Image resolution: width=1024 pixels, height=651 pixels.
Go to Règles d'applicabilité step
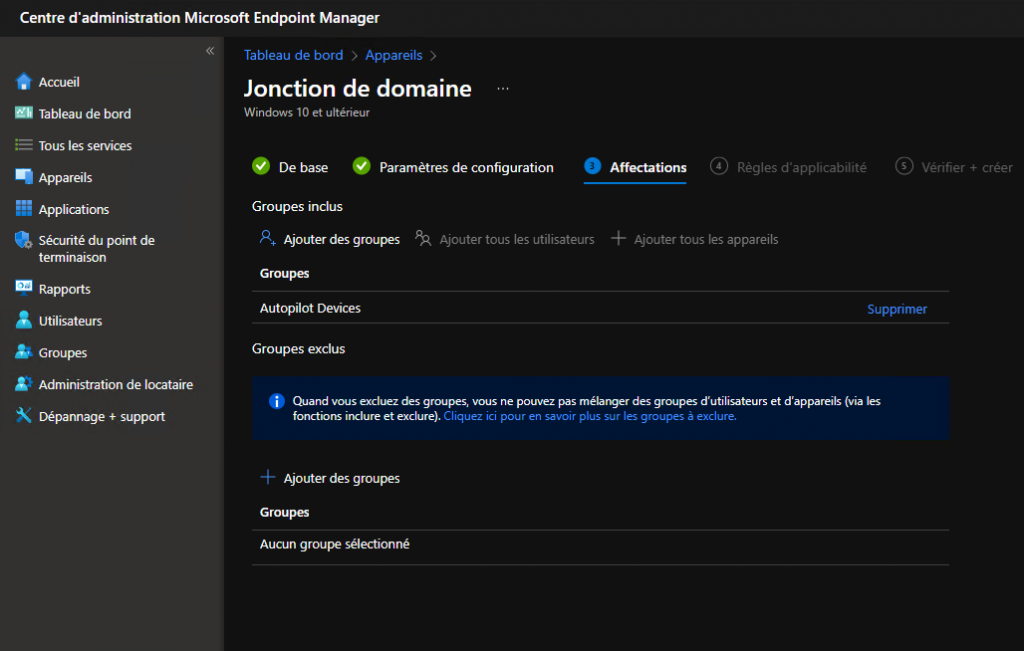(801, 168)
